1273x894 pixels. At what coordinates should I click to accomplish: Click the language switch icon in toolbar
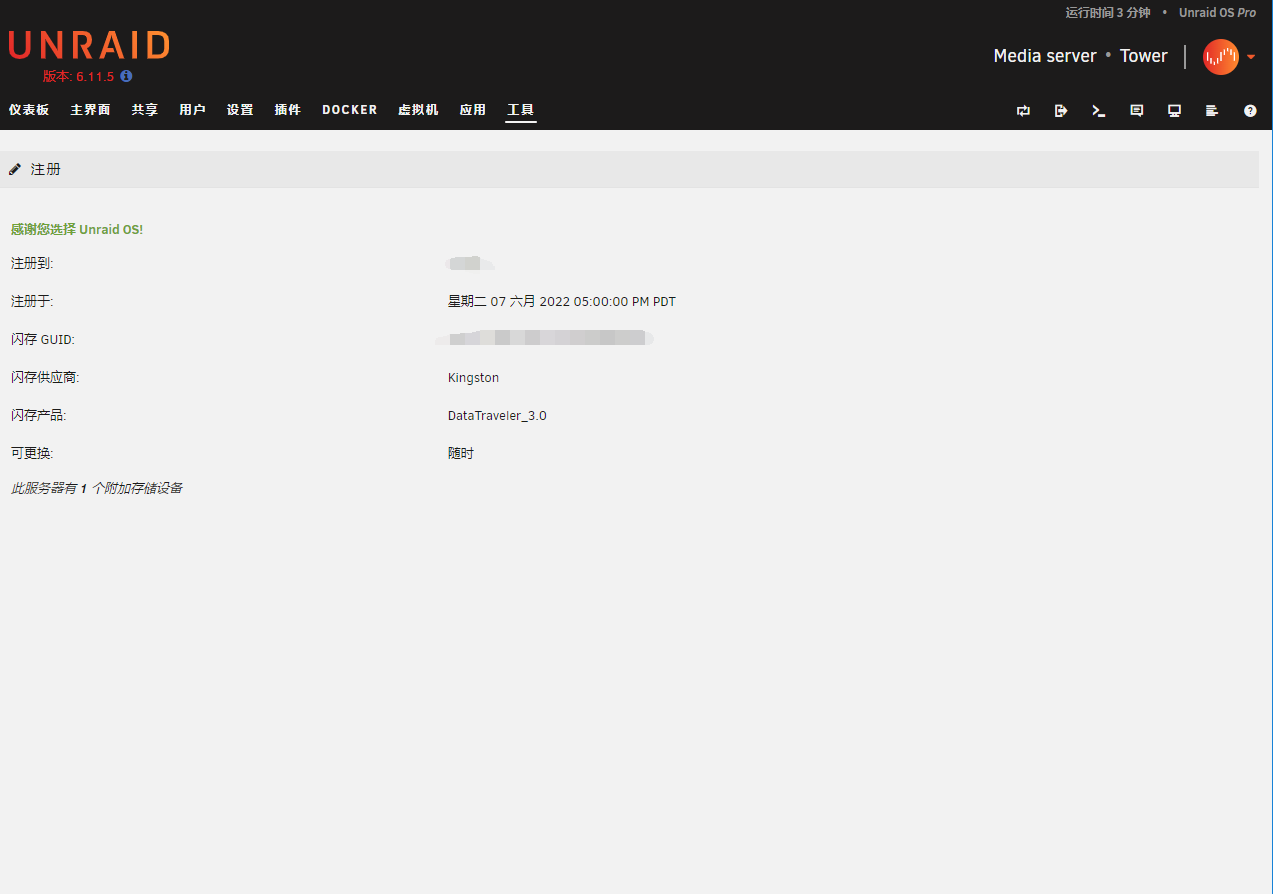click(1023, 111)
